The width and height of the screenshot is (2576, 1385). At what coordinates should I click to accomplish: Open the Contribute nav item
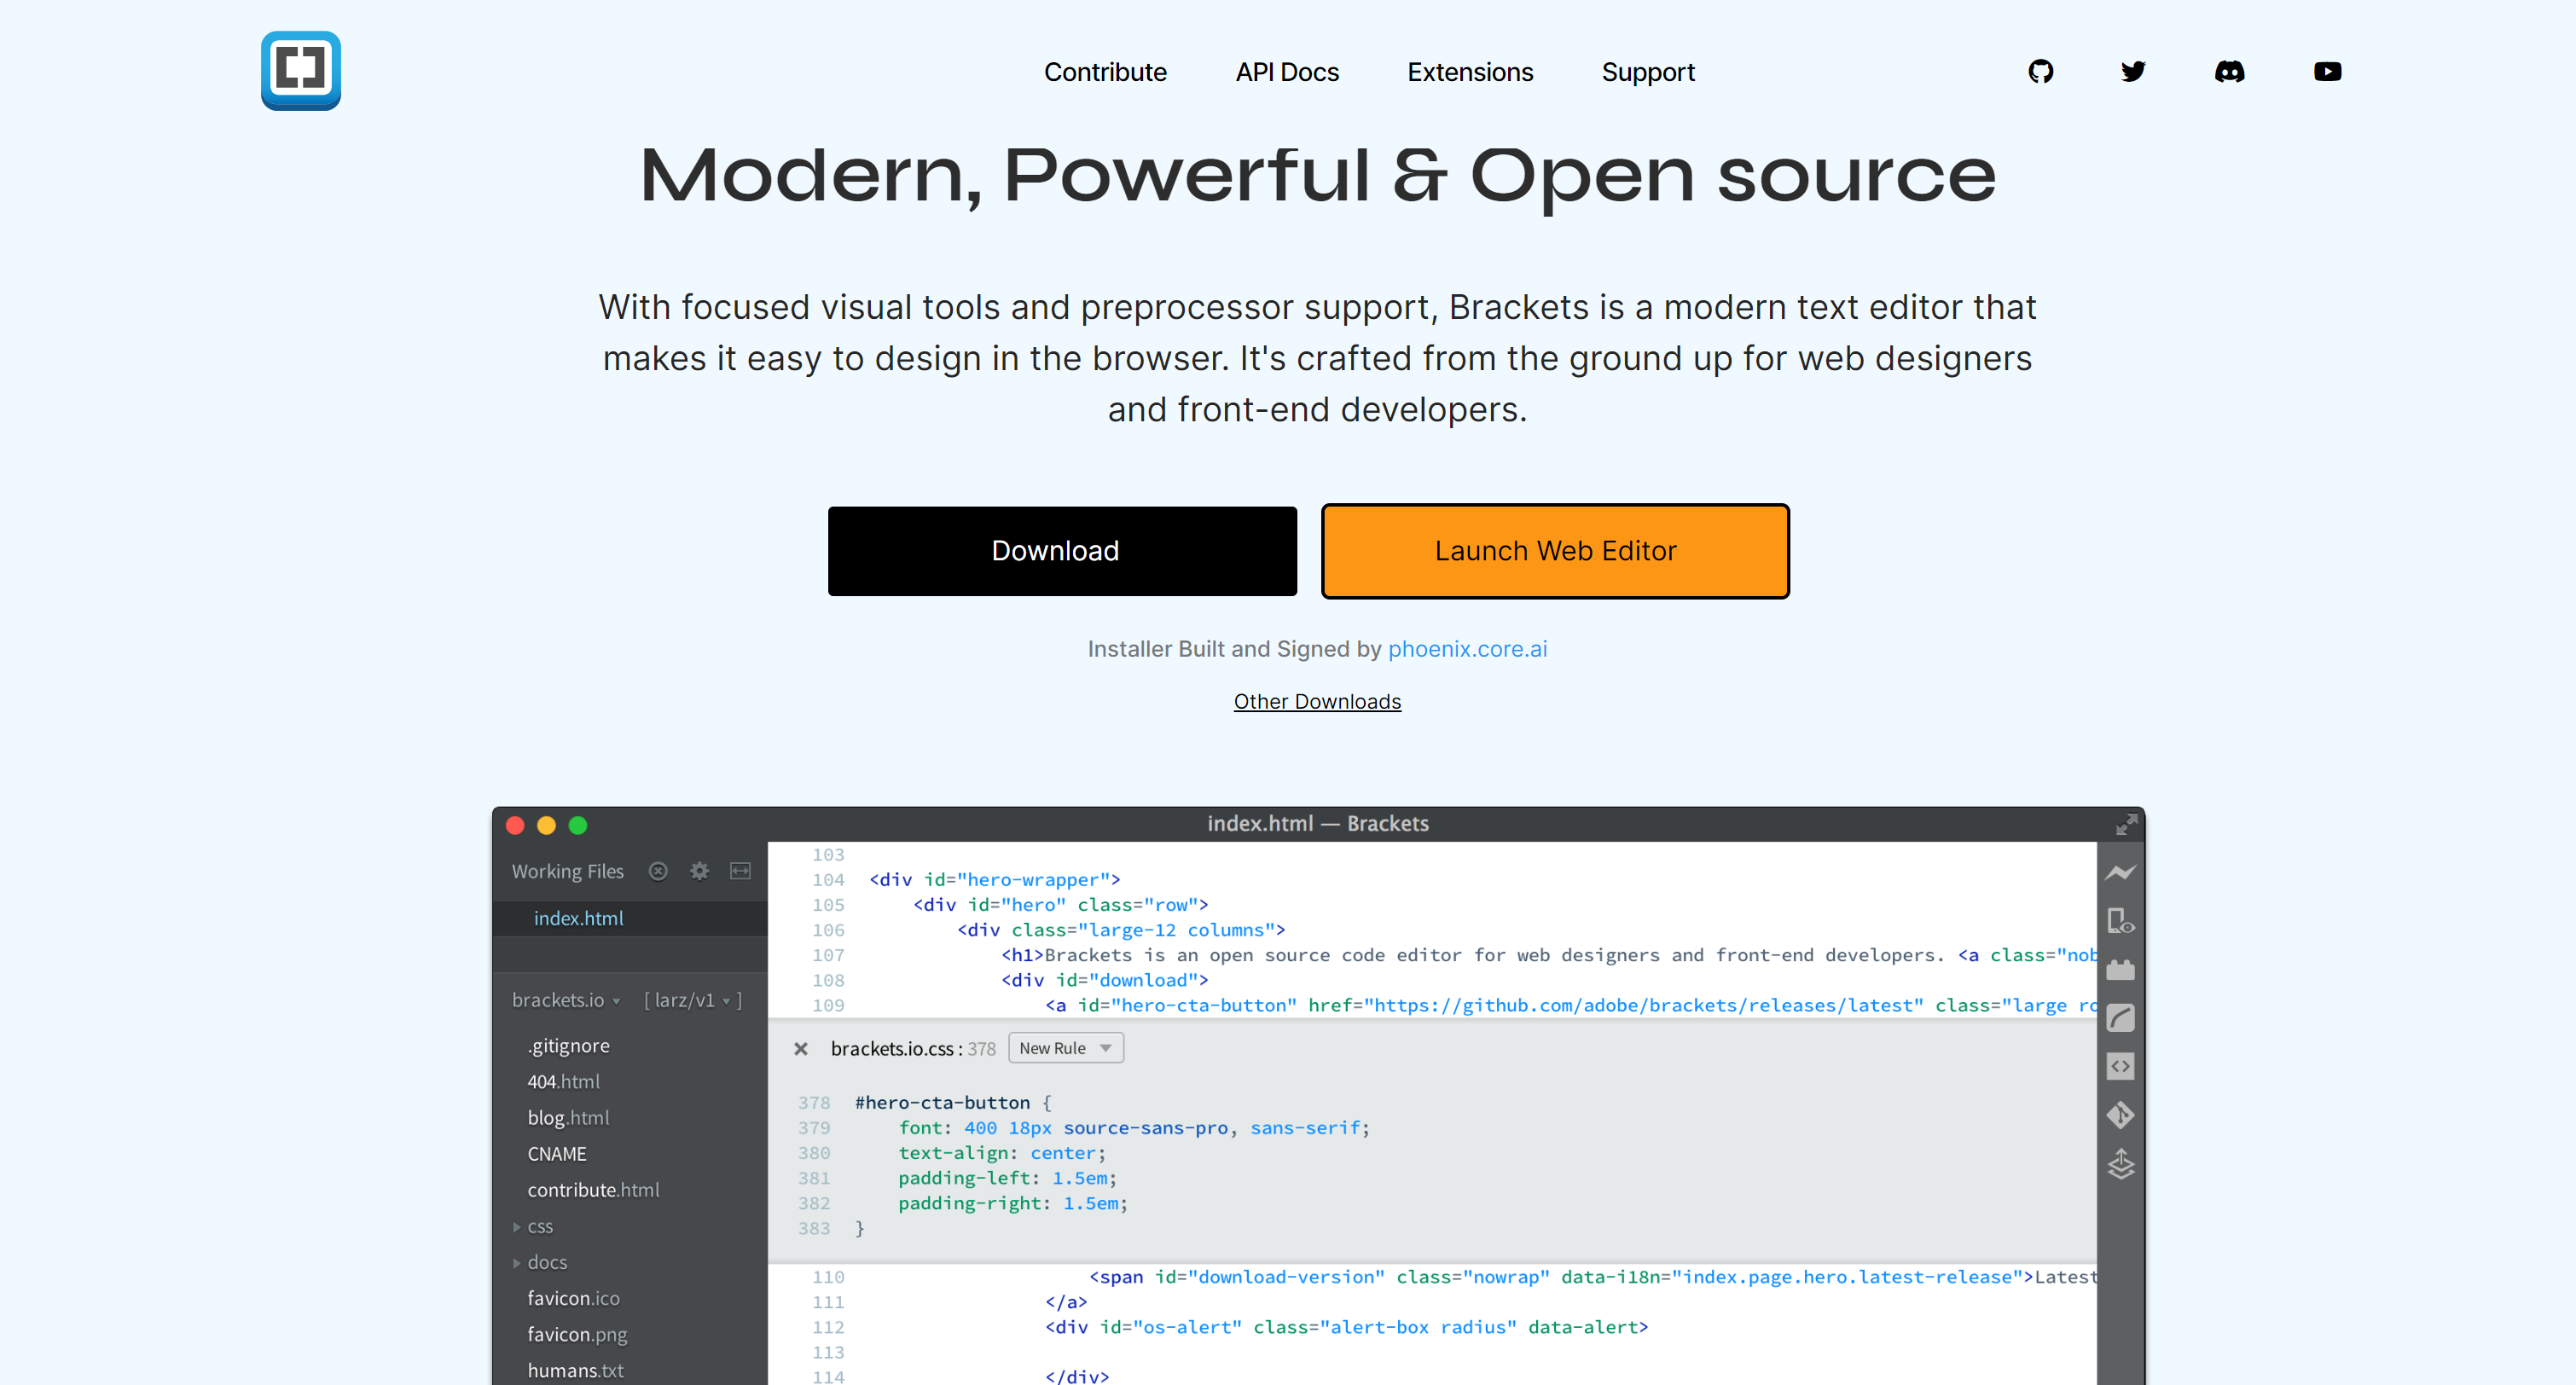tap(1105, 72)
